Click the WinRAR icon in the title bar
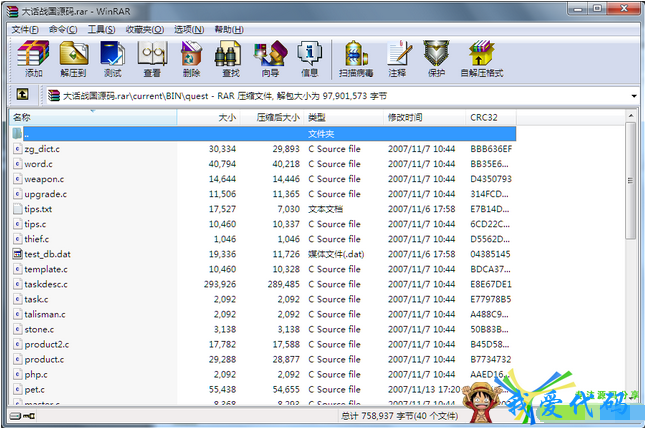Image resolution: width=645 pixels, height=428 pixels. 13,11
